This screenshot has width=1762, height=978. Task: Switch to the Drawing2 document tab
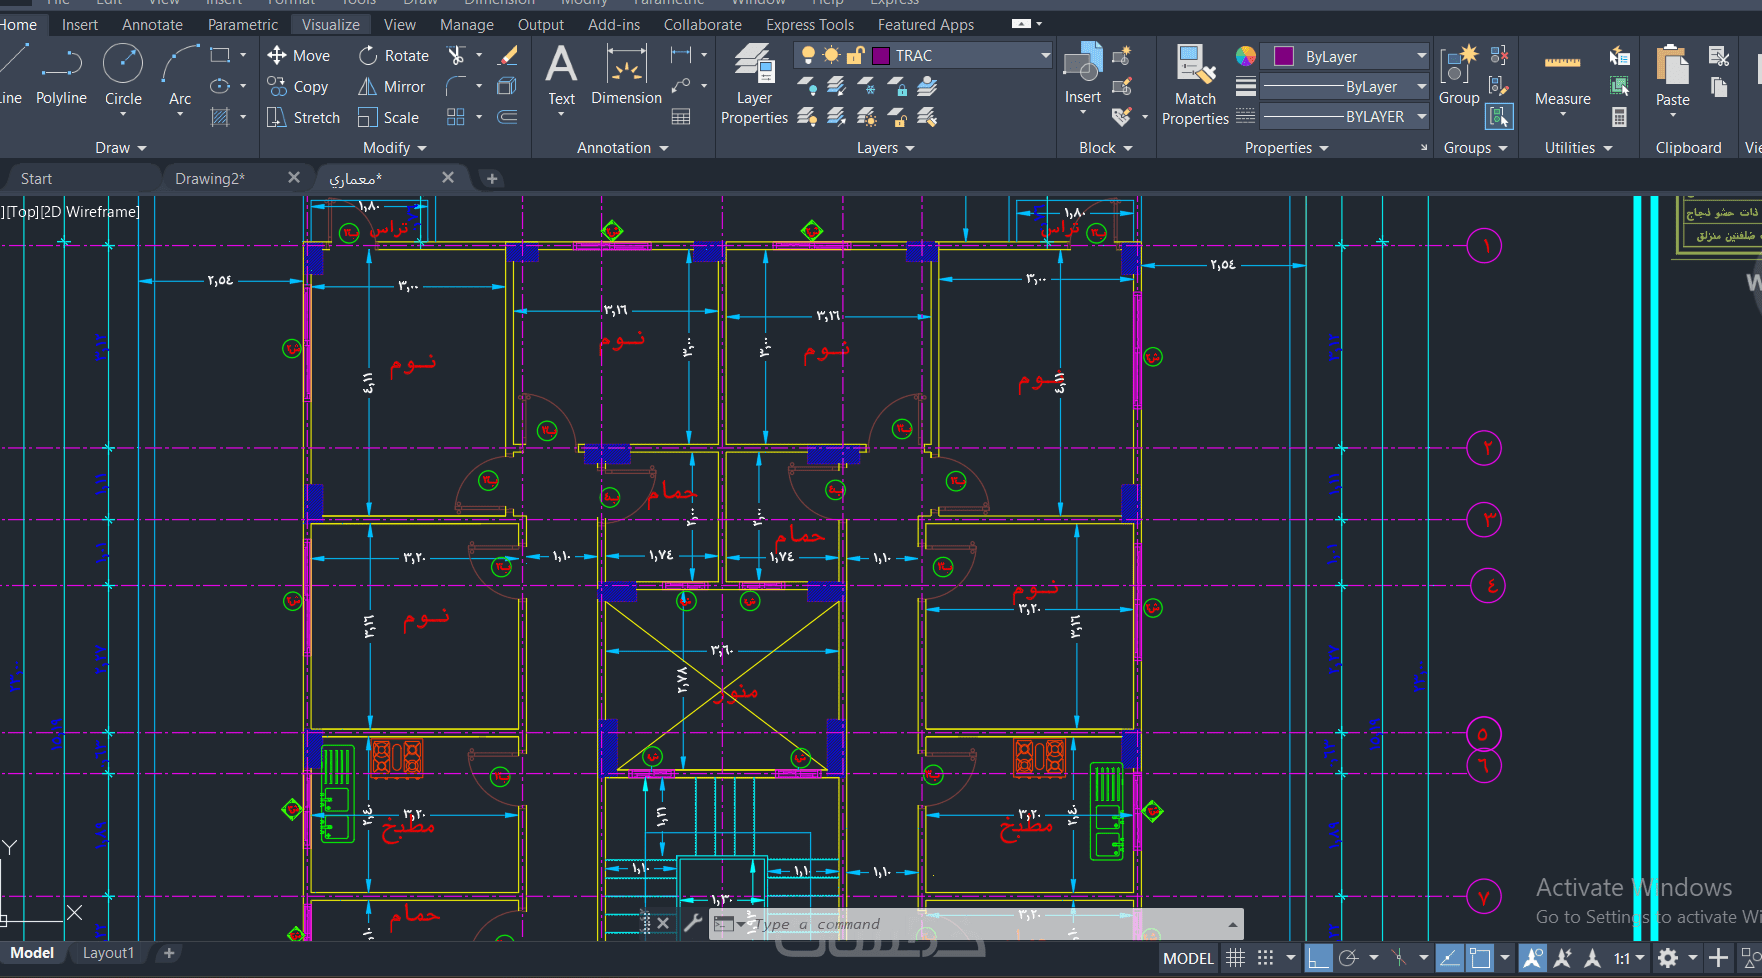click(x=210, y=179)
